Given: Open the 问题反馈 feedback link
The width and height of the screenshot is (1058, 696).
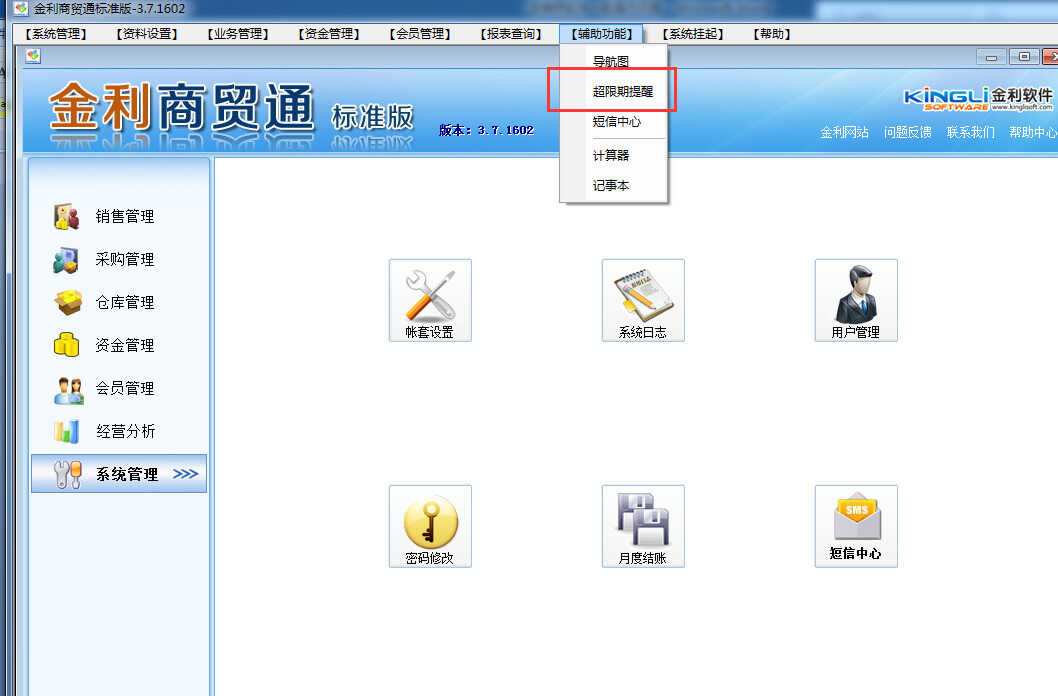Looking at the screenshot, I should tap(908, 132).
